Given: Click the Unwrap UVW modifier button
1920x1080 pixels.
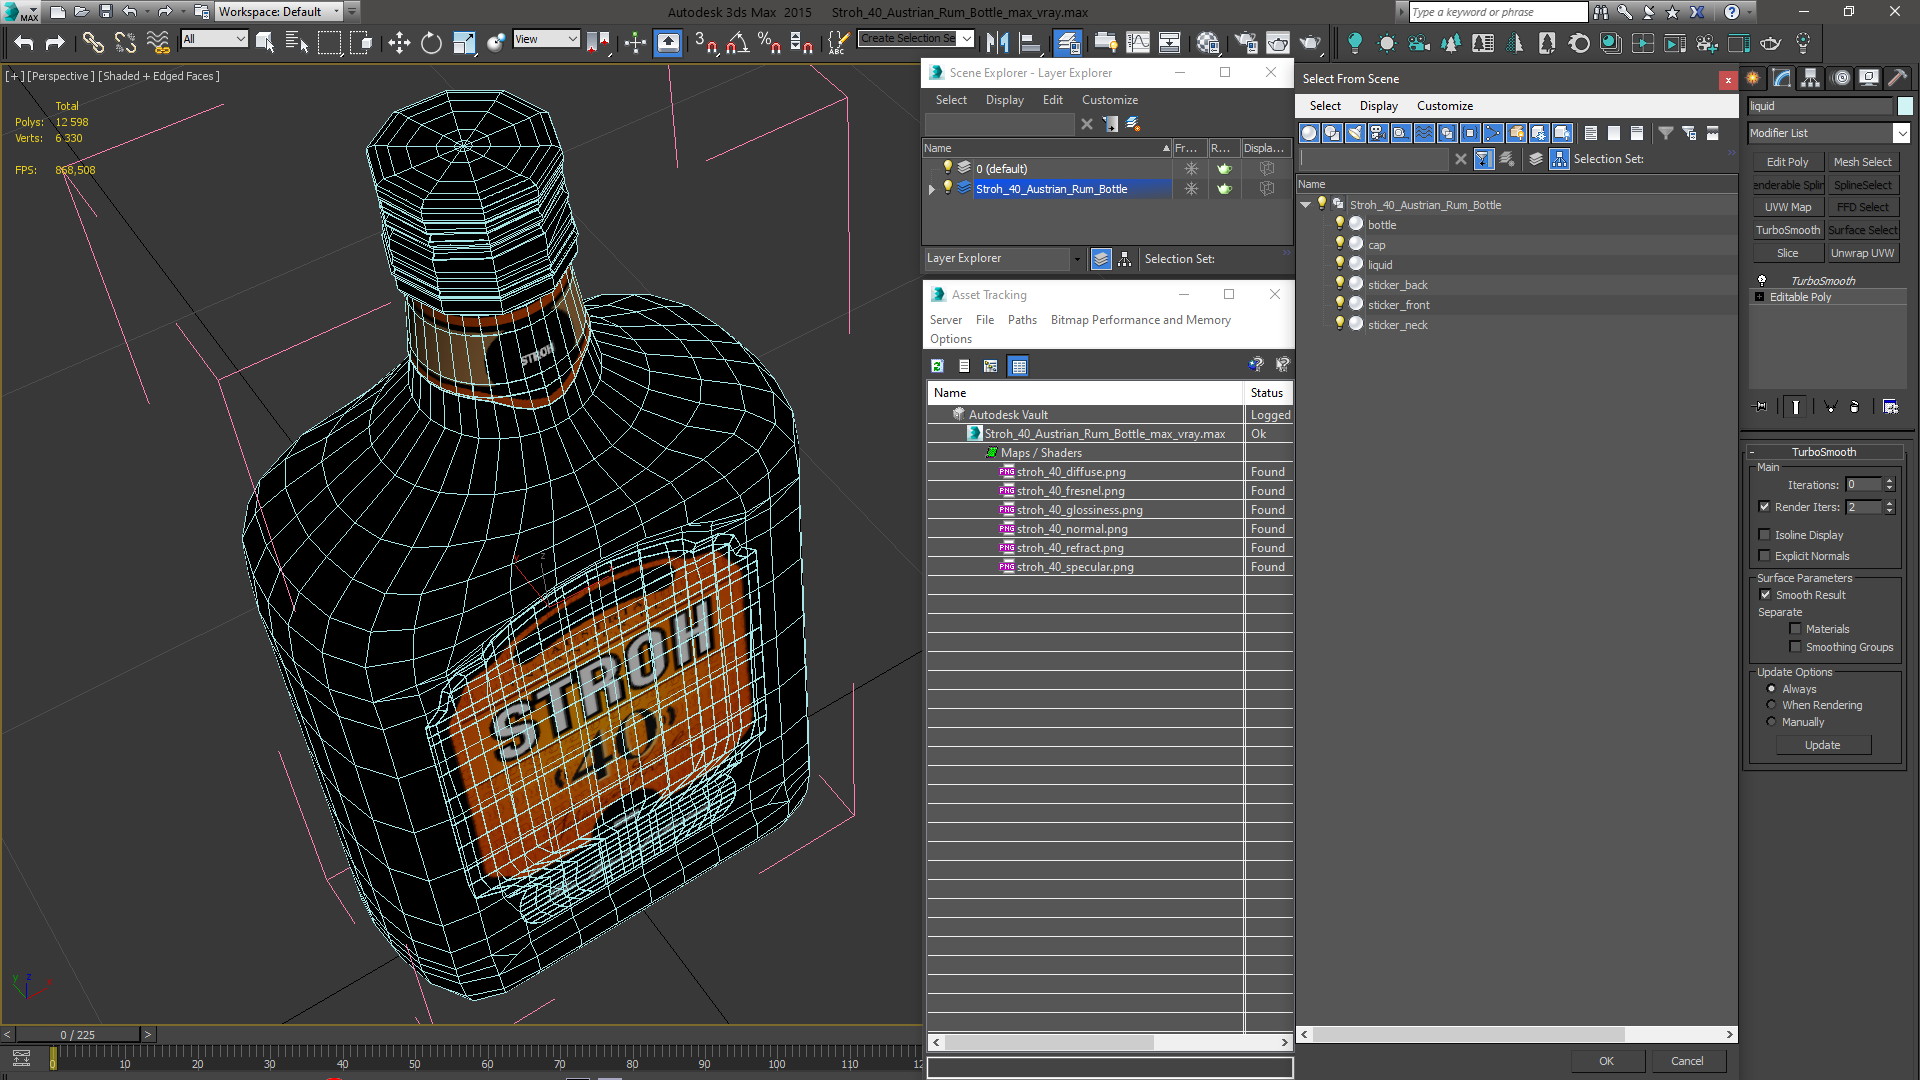Looking at the screenshot, I should 1862,253.
